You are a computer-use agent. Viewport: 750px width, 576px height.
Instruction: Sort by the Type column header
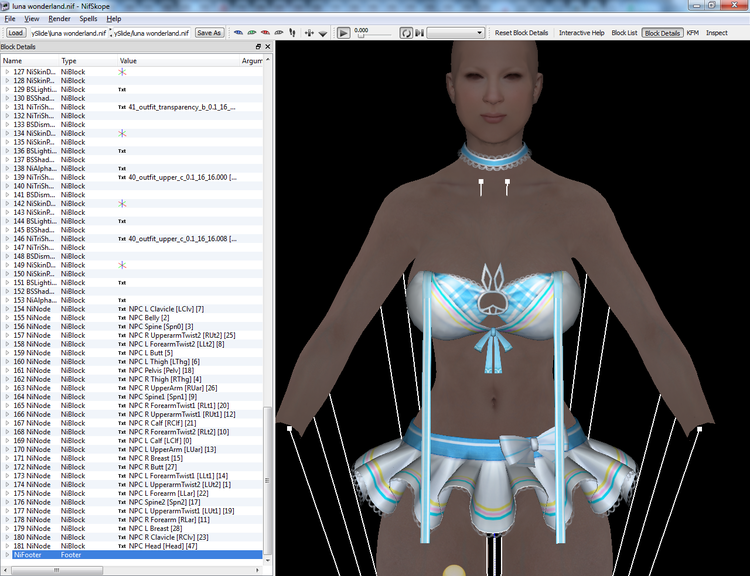pyautogui.click(x=88, y=61)
